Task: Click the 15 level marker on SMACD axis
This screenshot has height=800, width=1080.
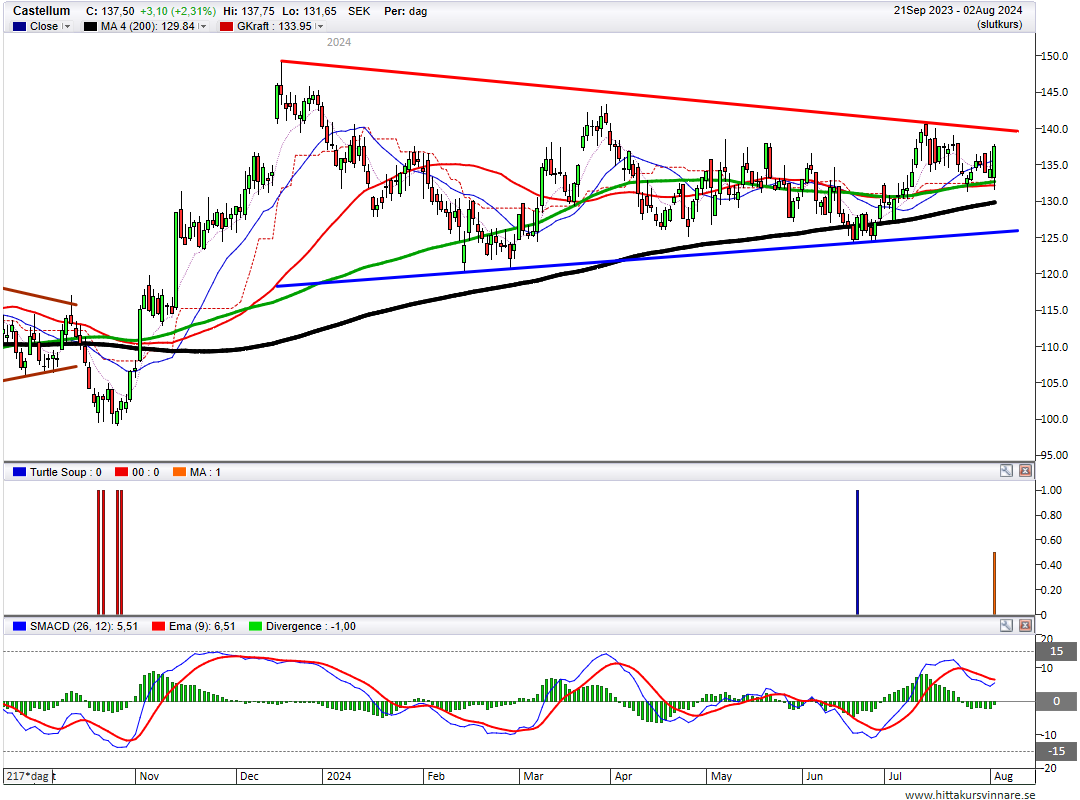Action: point(1057,651)
